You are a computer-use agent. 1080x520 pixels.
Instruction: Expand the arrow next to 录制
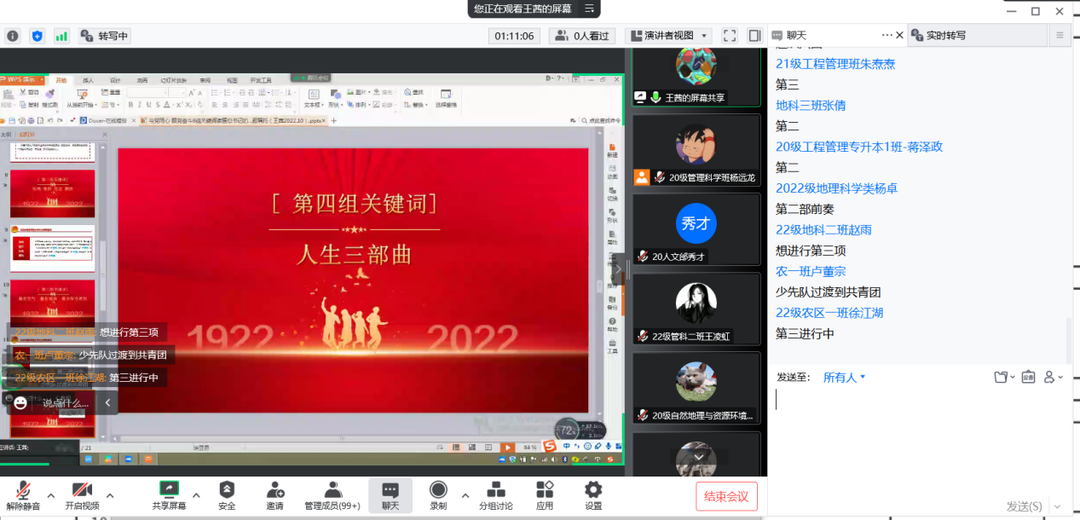465,495
